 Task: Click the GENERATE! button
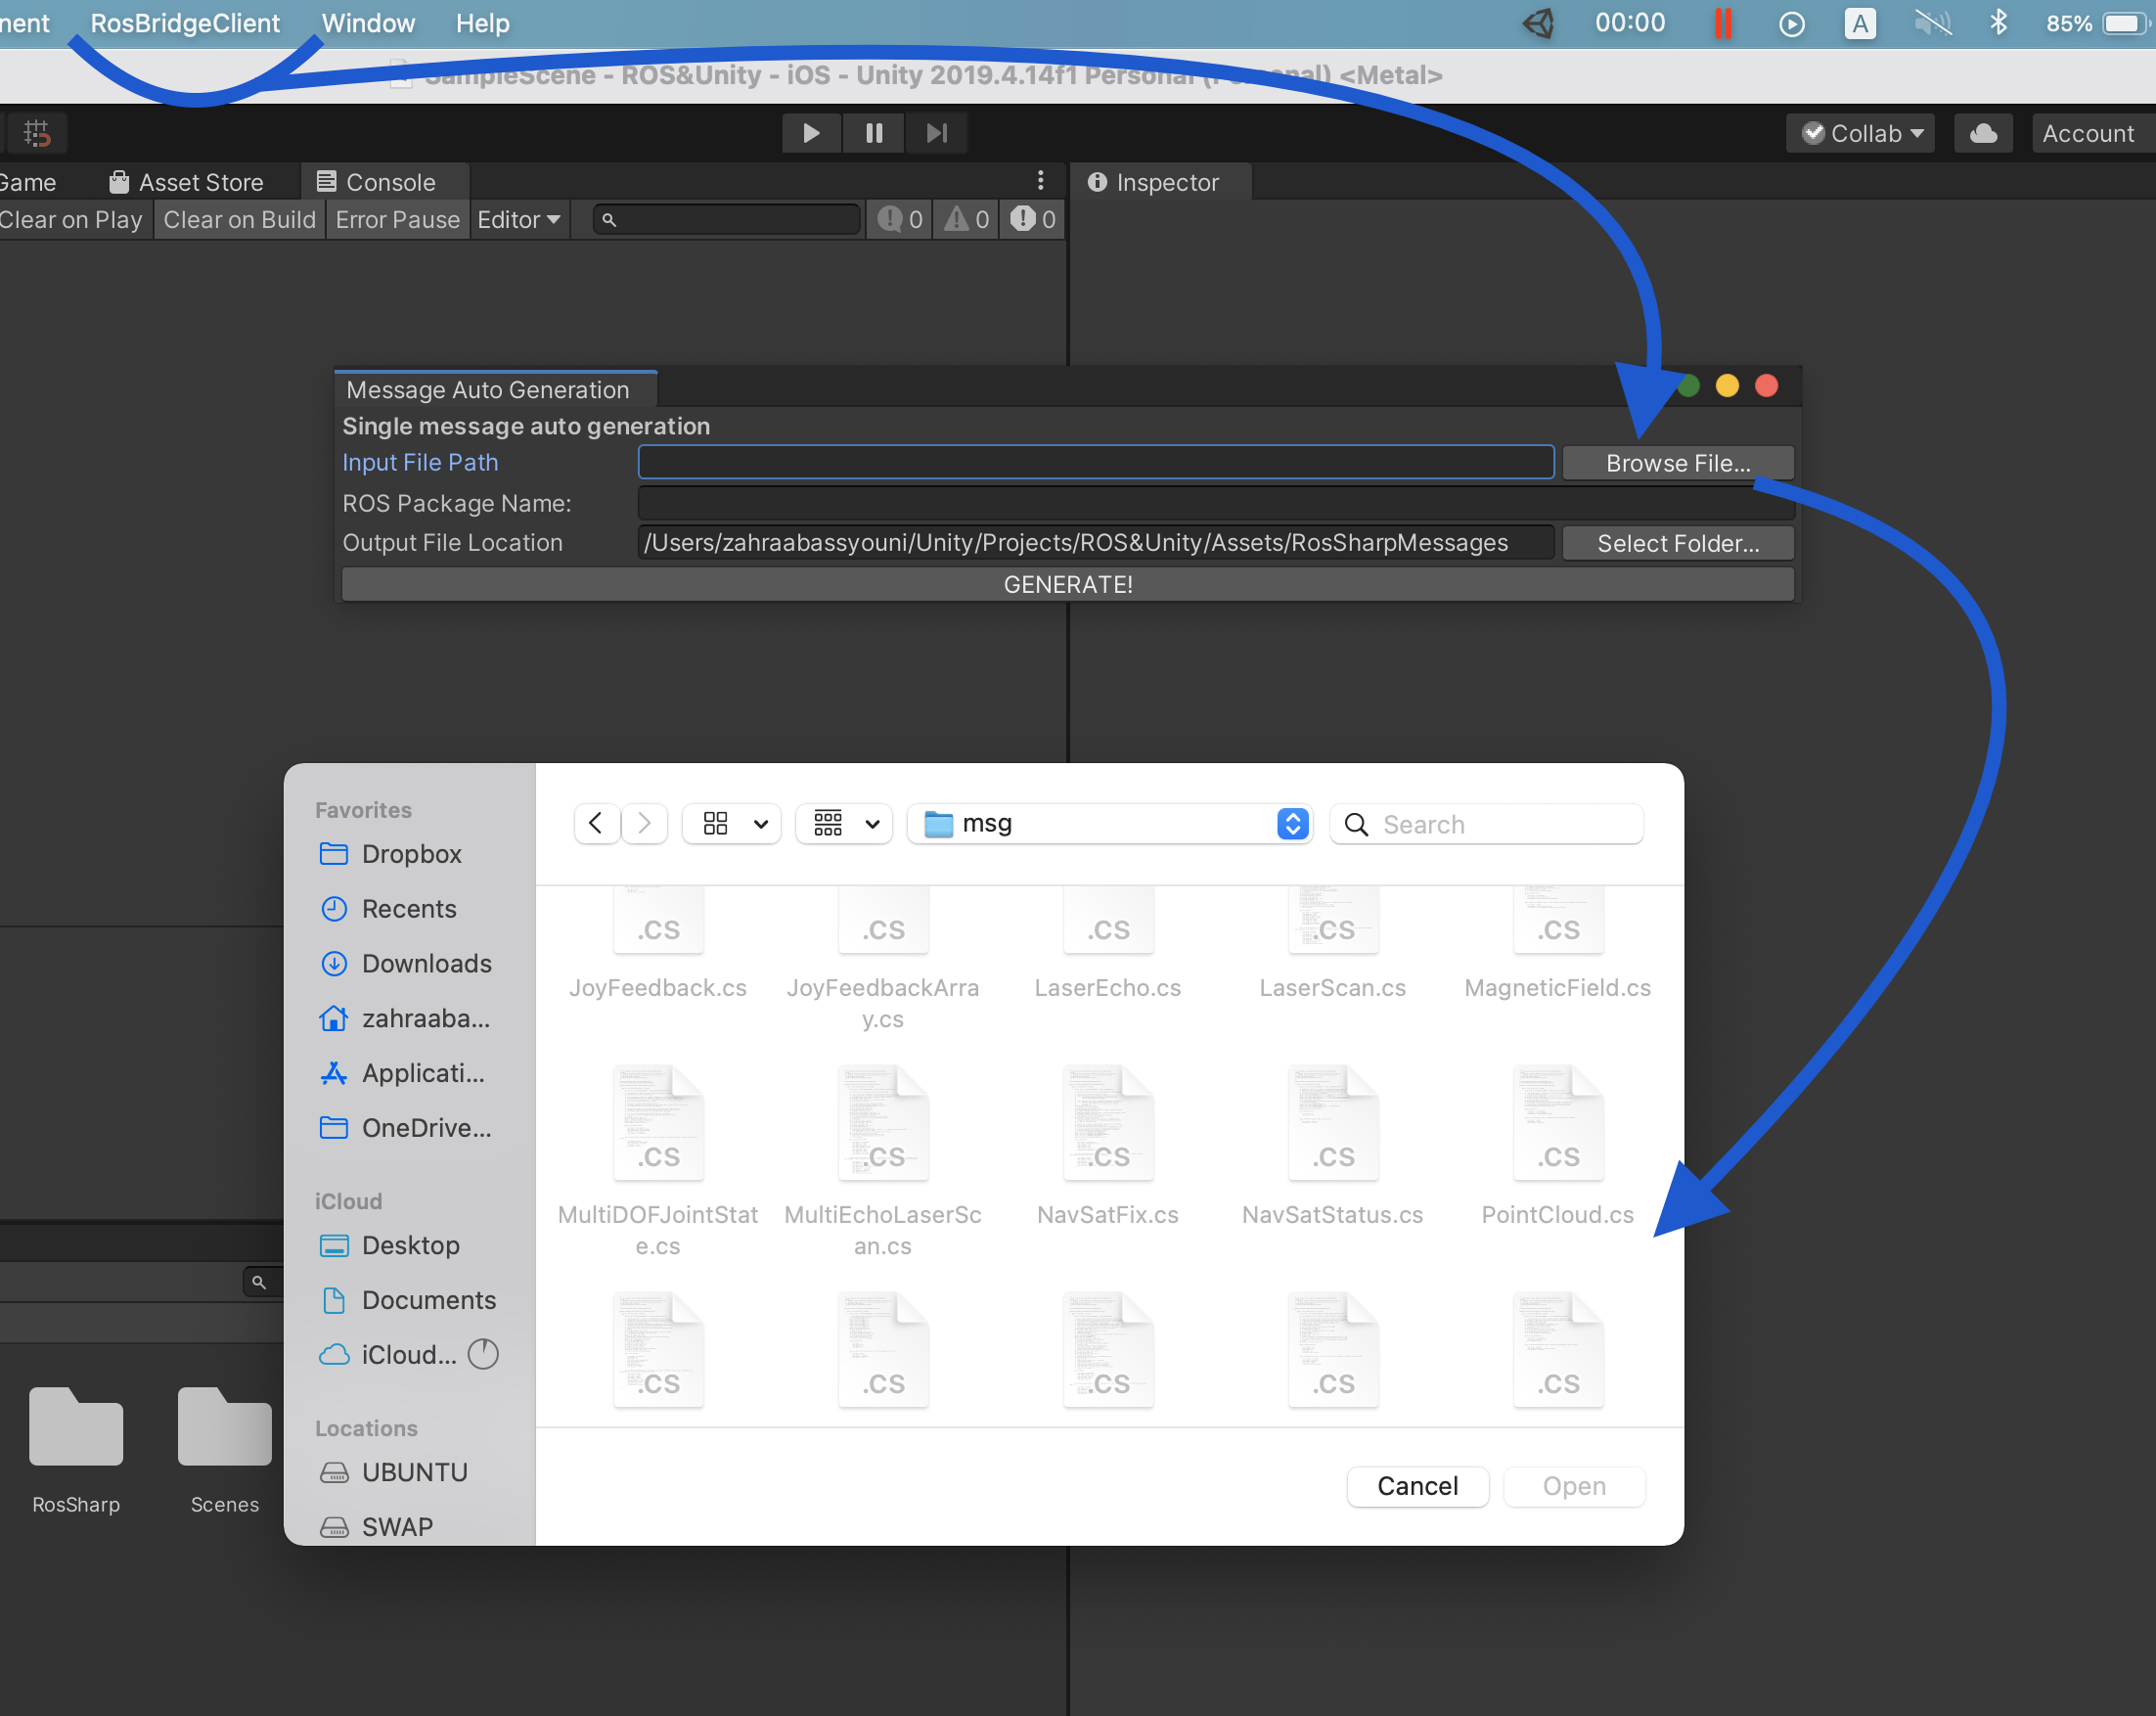(1067, 584)
